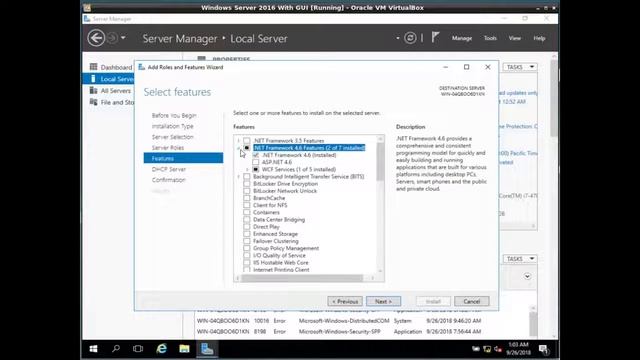Expand the WCF Services tree node
Viewport: 640px width, 360px height.
point(248,169)
